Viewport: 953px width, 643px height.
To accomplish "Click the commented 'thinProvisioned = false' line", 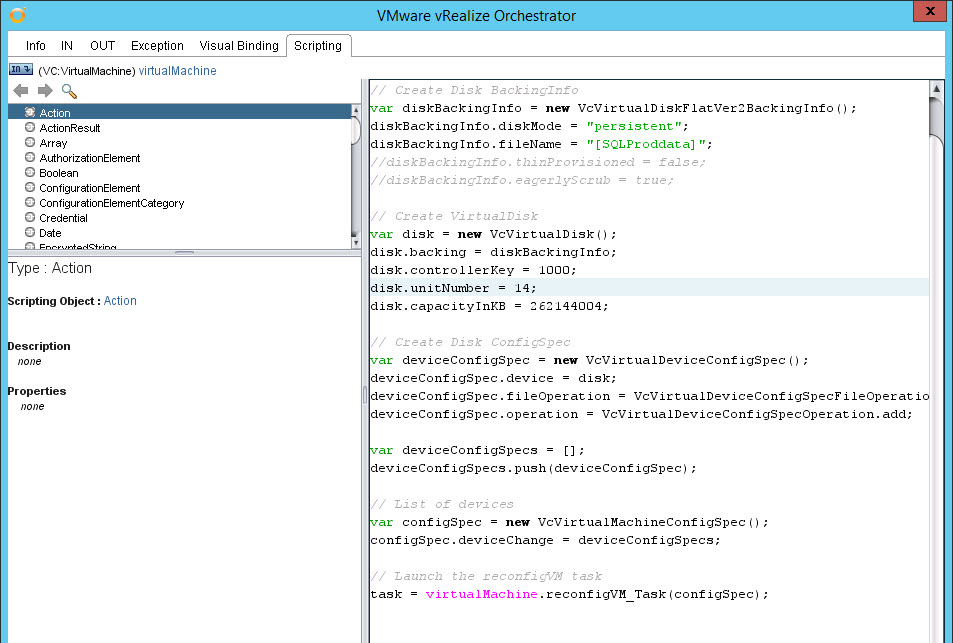I will tap(538, 162).
